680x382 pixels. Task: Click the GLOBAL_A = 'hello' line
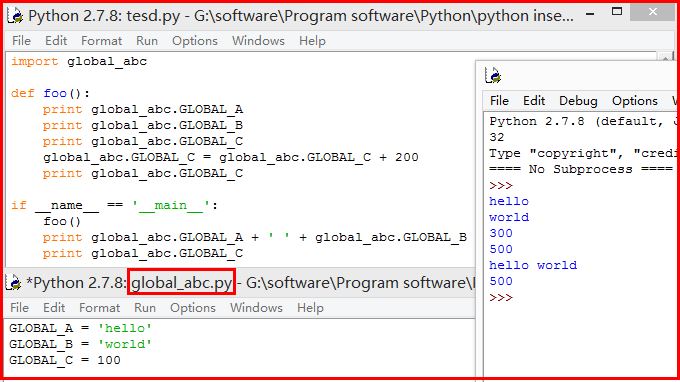click(x=80, y=328)
